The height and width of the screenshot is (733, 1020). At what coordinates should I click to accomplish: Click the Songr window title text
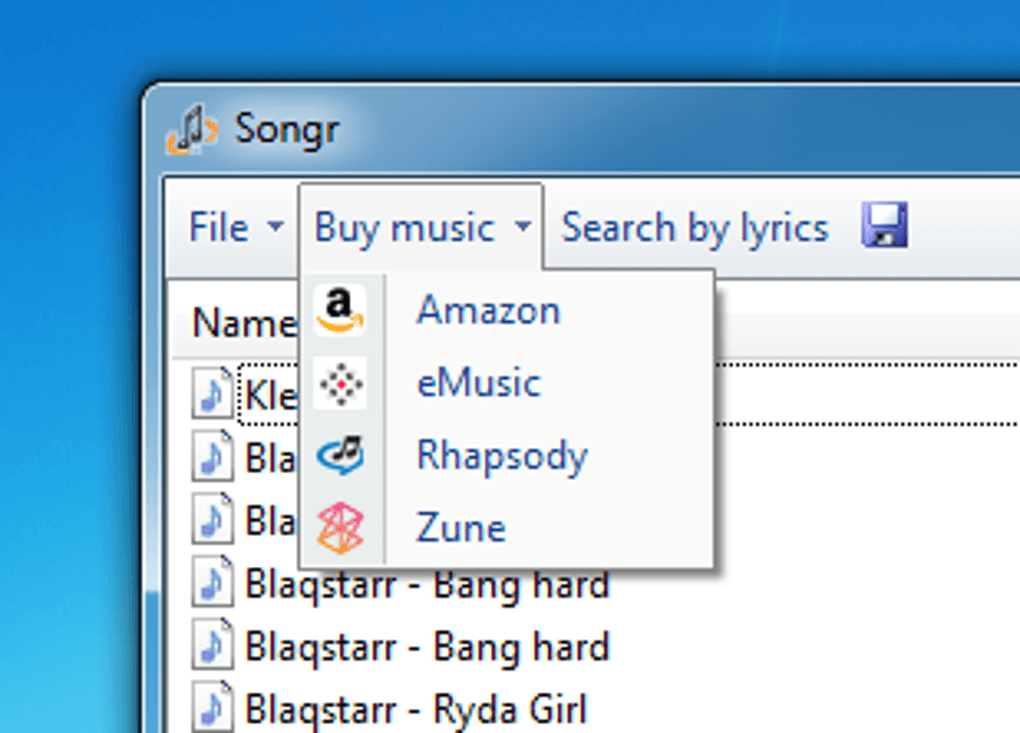pos(286,130)
